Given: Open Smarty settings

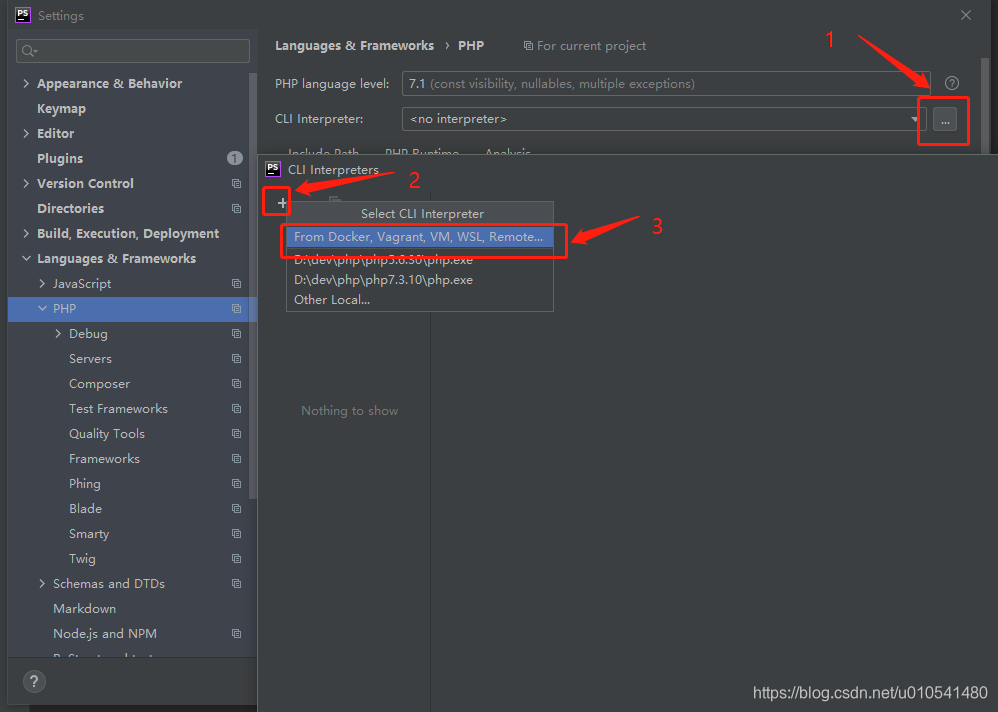Looking at the screenshot, I should click(89, 534).
